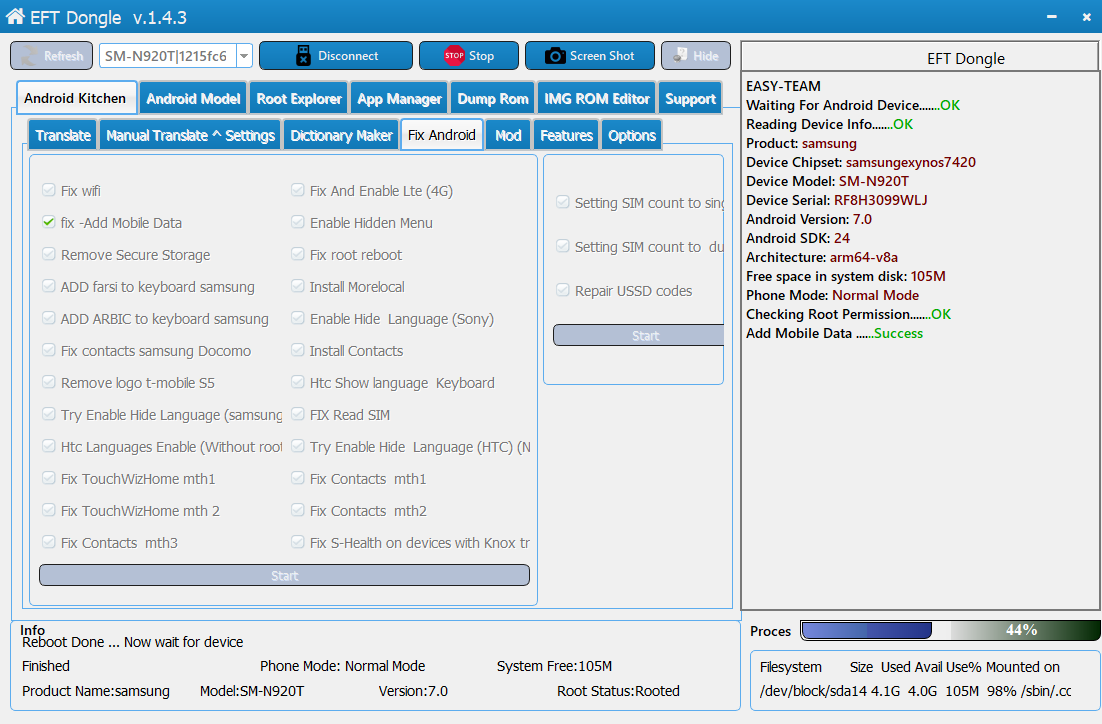The image size is (1102, 724).
Task: Toggle Setting SIM count to single
Action: (562, 202)
